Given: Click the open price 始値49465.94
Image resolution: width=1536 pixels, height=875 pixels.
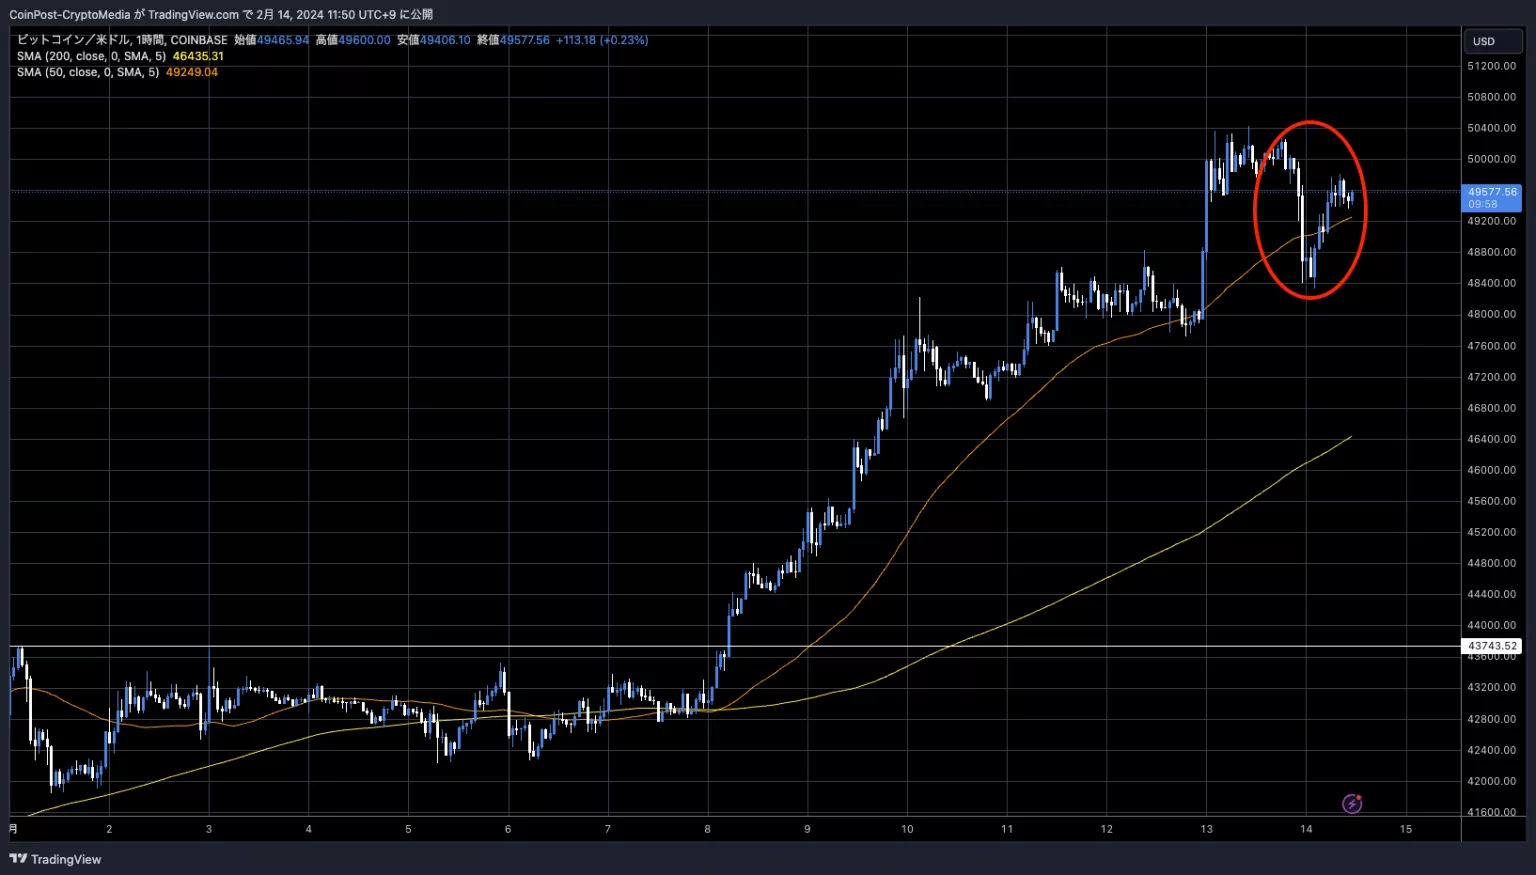Looking at the screenshot, I should tap(272, 40).
